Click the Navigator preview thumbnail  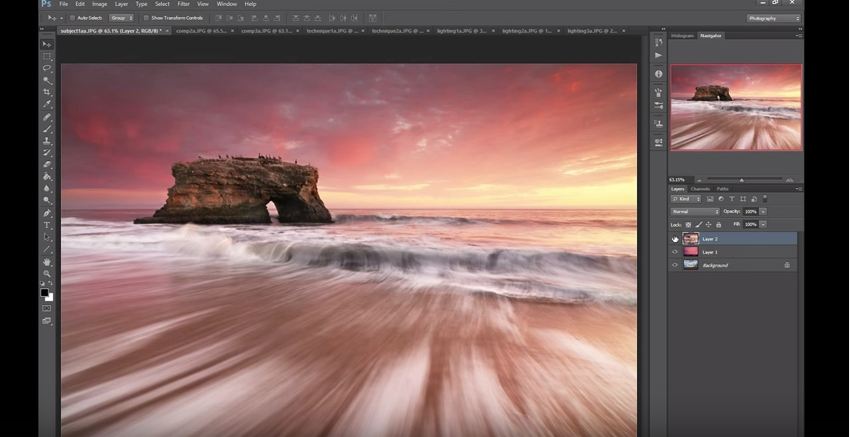coord(736,107)
